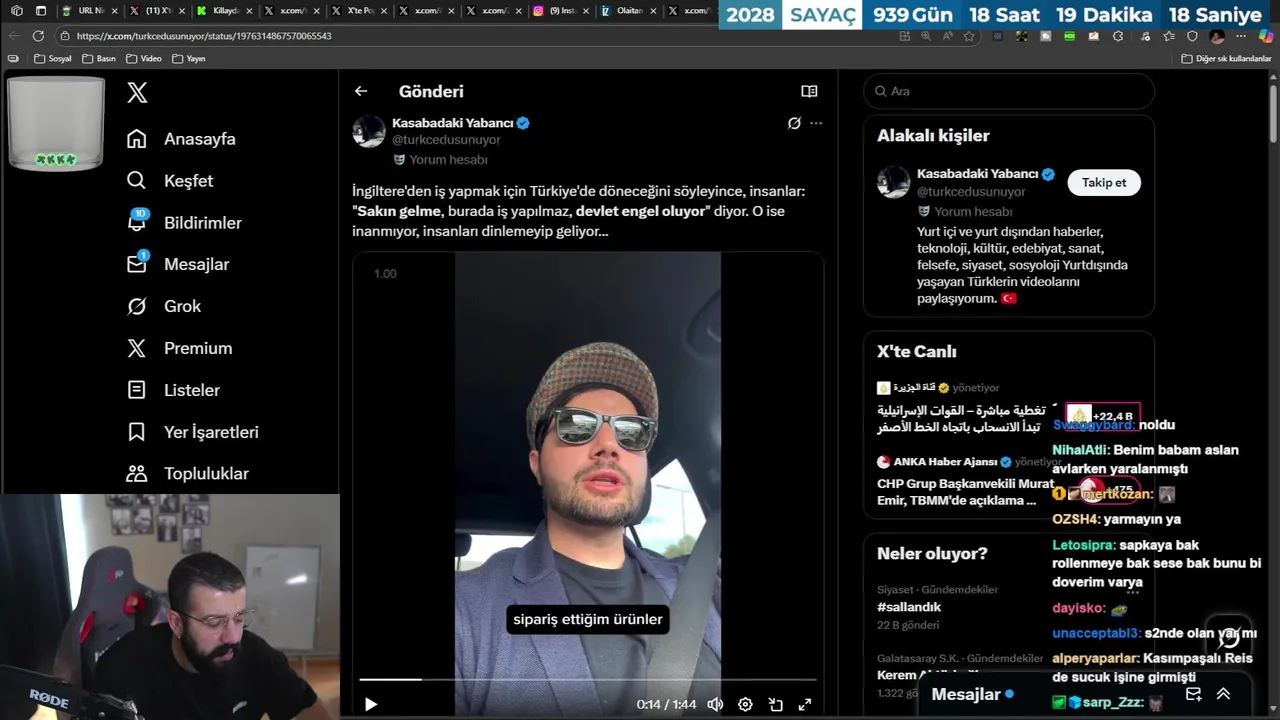Open Diğer sık kullanılanlar folder
Image resolution: width=1280 pixels, height=720 pixels.
pyautogui.click(x=1226, y=58)
